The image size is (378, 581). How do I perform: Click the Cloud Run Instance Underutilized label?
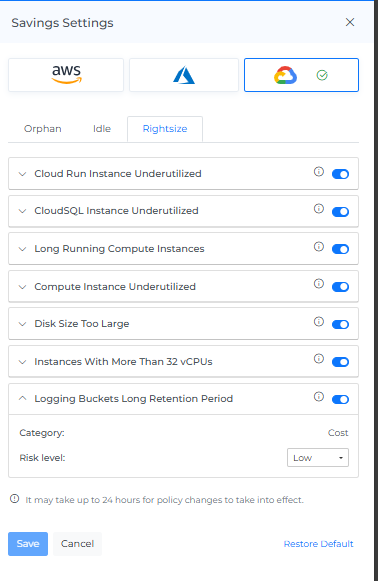pyautogui.click(x=118, y=173)
